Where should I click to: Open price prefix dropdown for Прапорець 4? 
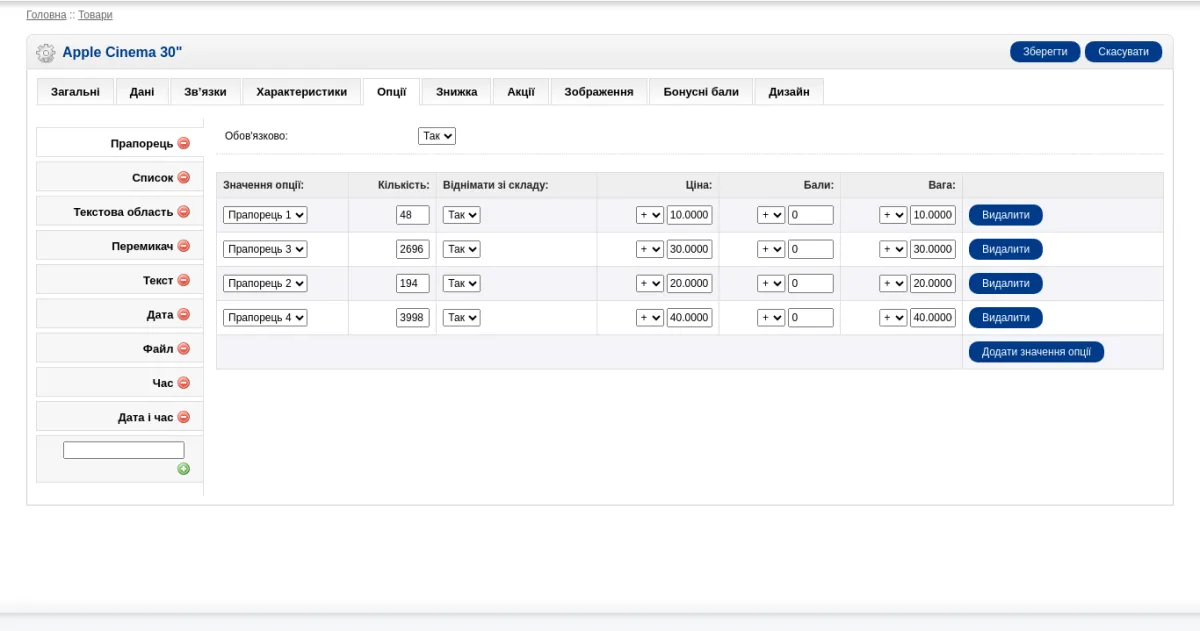click(x=650, y=317)
